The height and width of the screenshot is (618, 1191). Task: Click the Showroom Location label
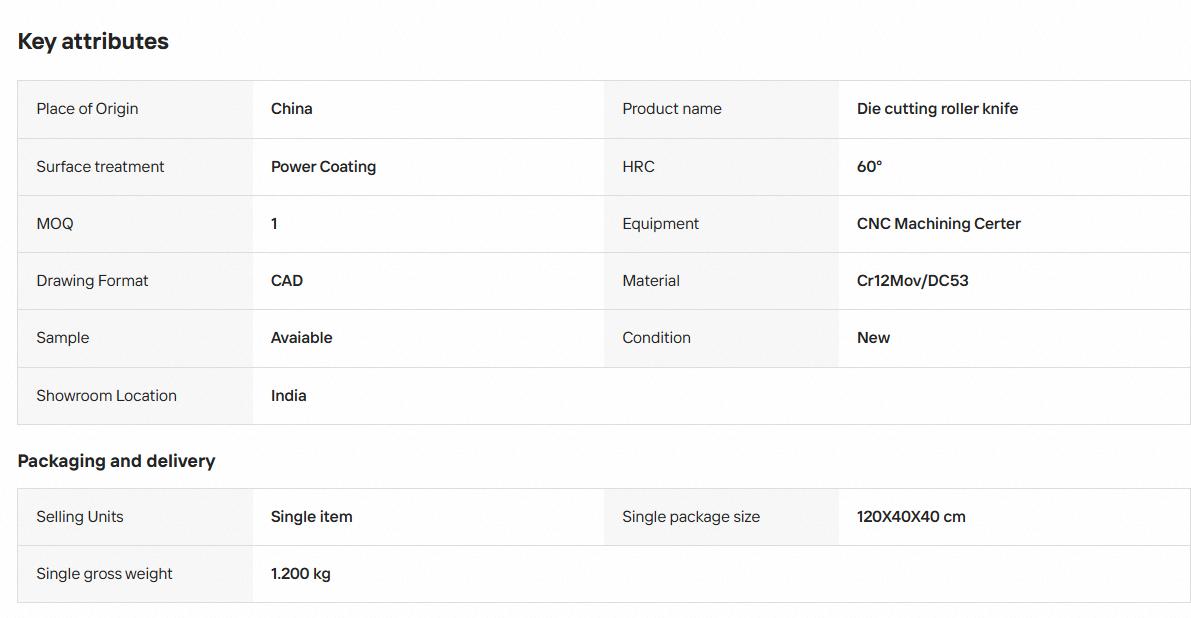coord(106,396)
